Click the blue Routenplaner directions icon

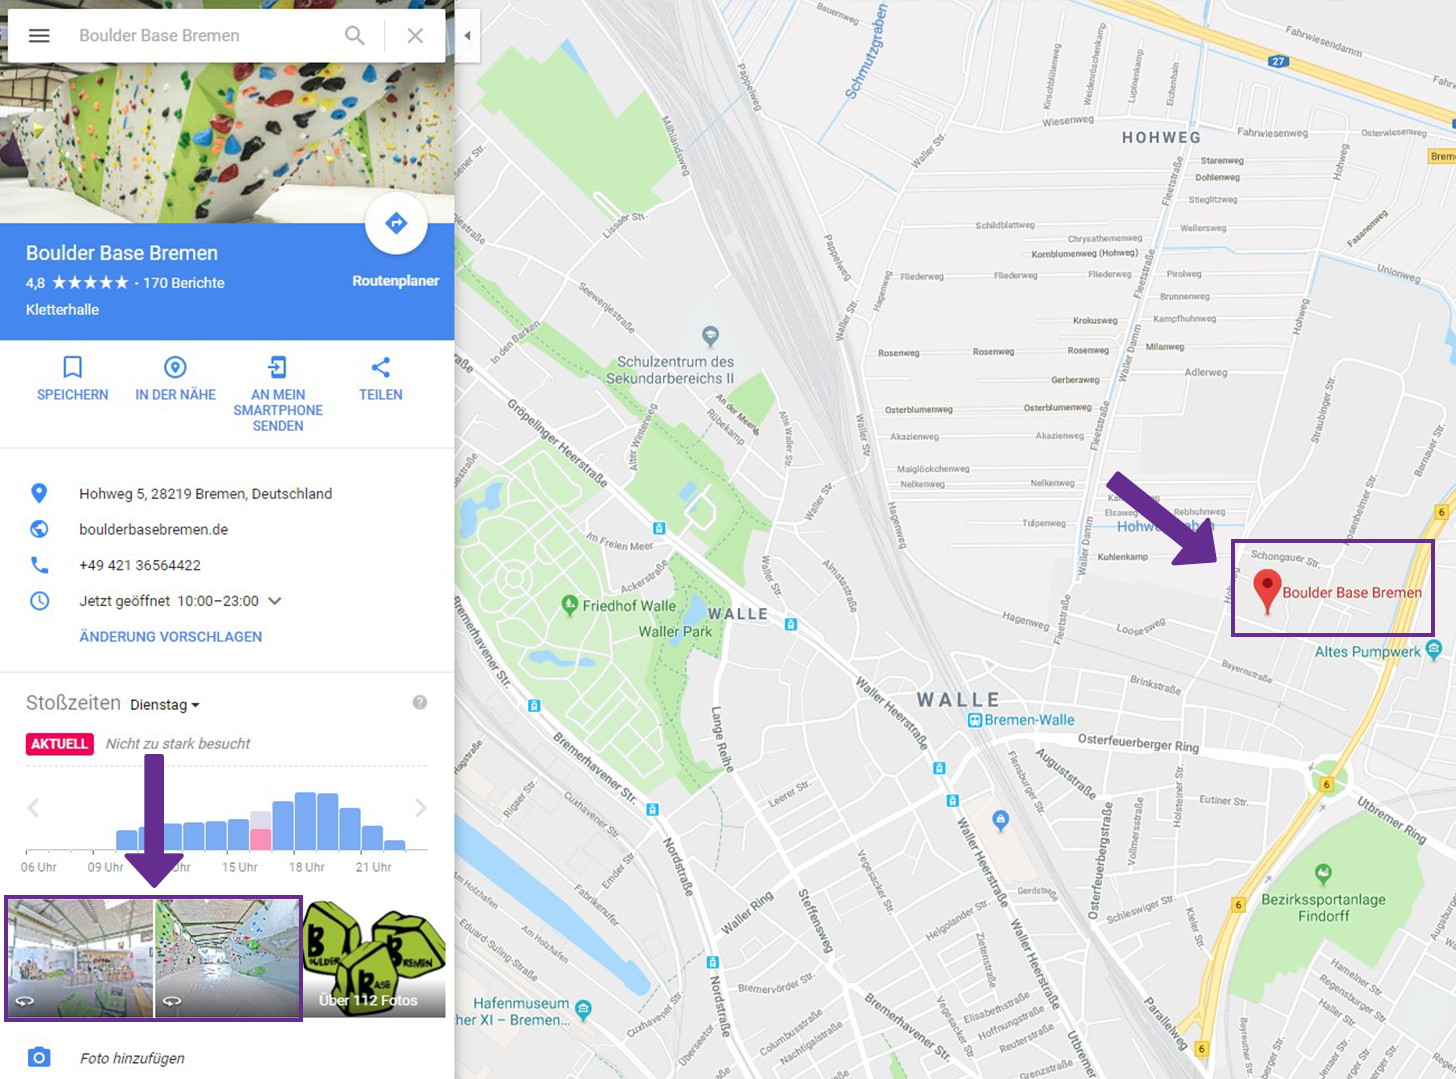tap(396, 223)
